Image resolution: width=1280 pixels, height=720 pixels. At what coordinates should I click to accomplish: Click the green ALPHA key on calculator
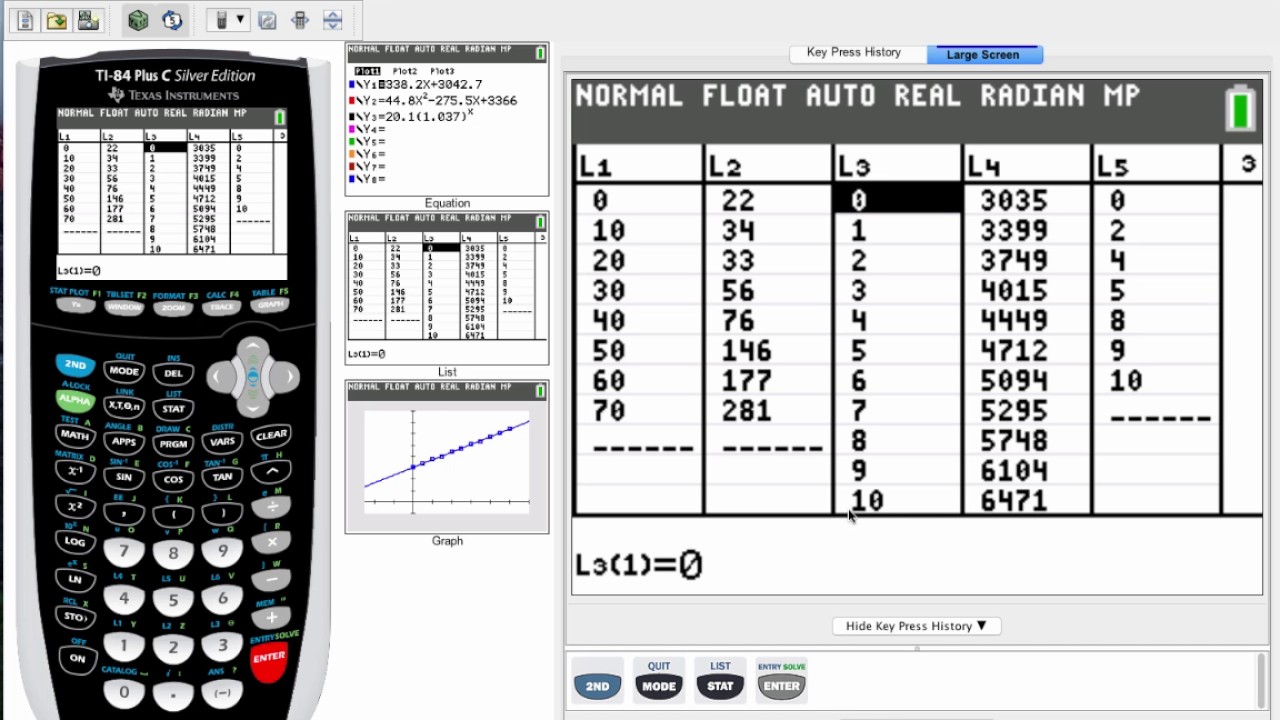75,400
